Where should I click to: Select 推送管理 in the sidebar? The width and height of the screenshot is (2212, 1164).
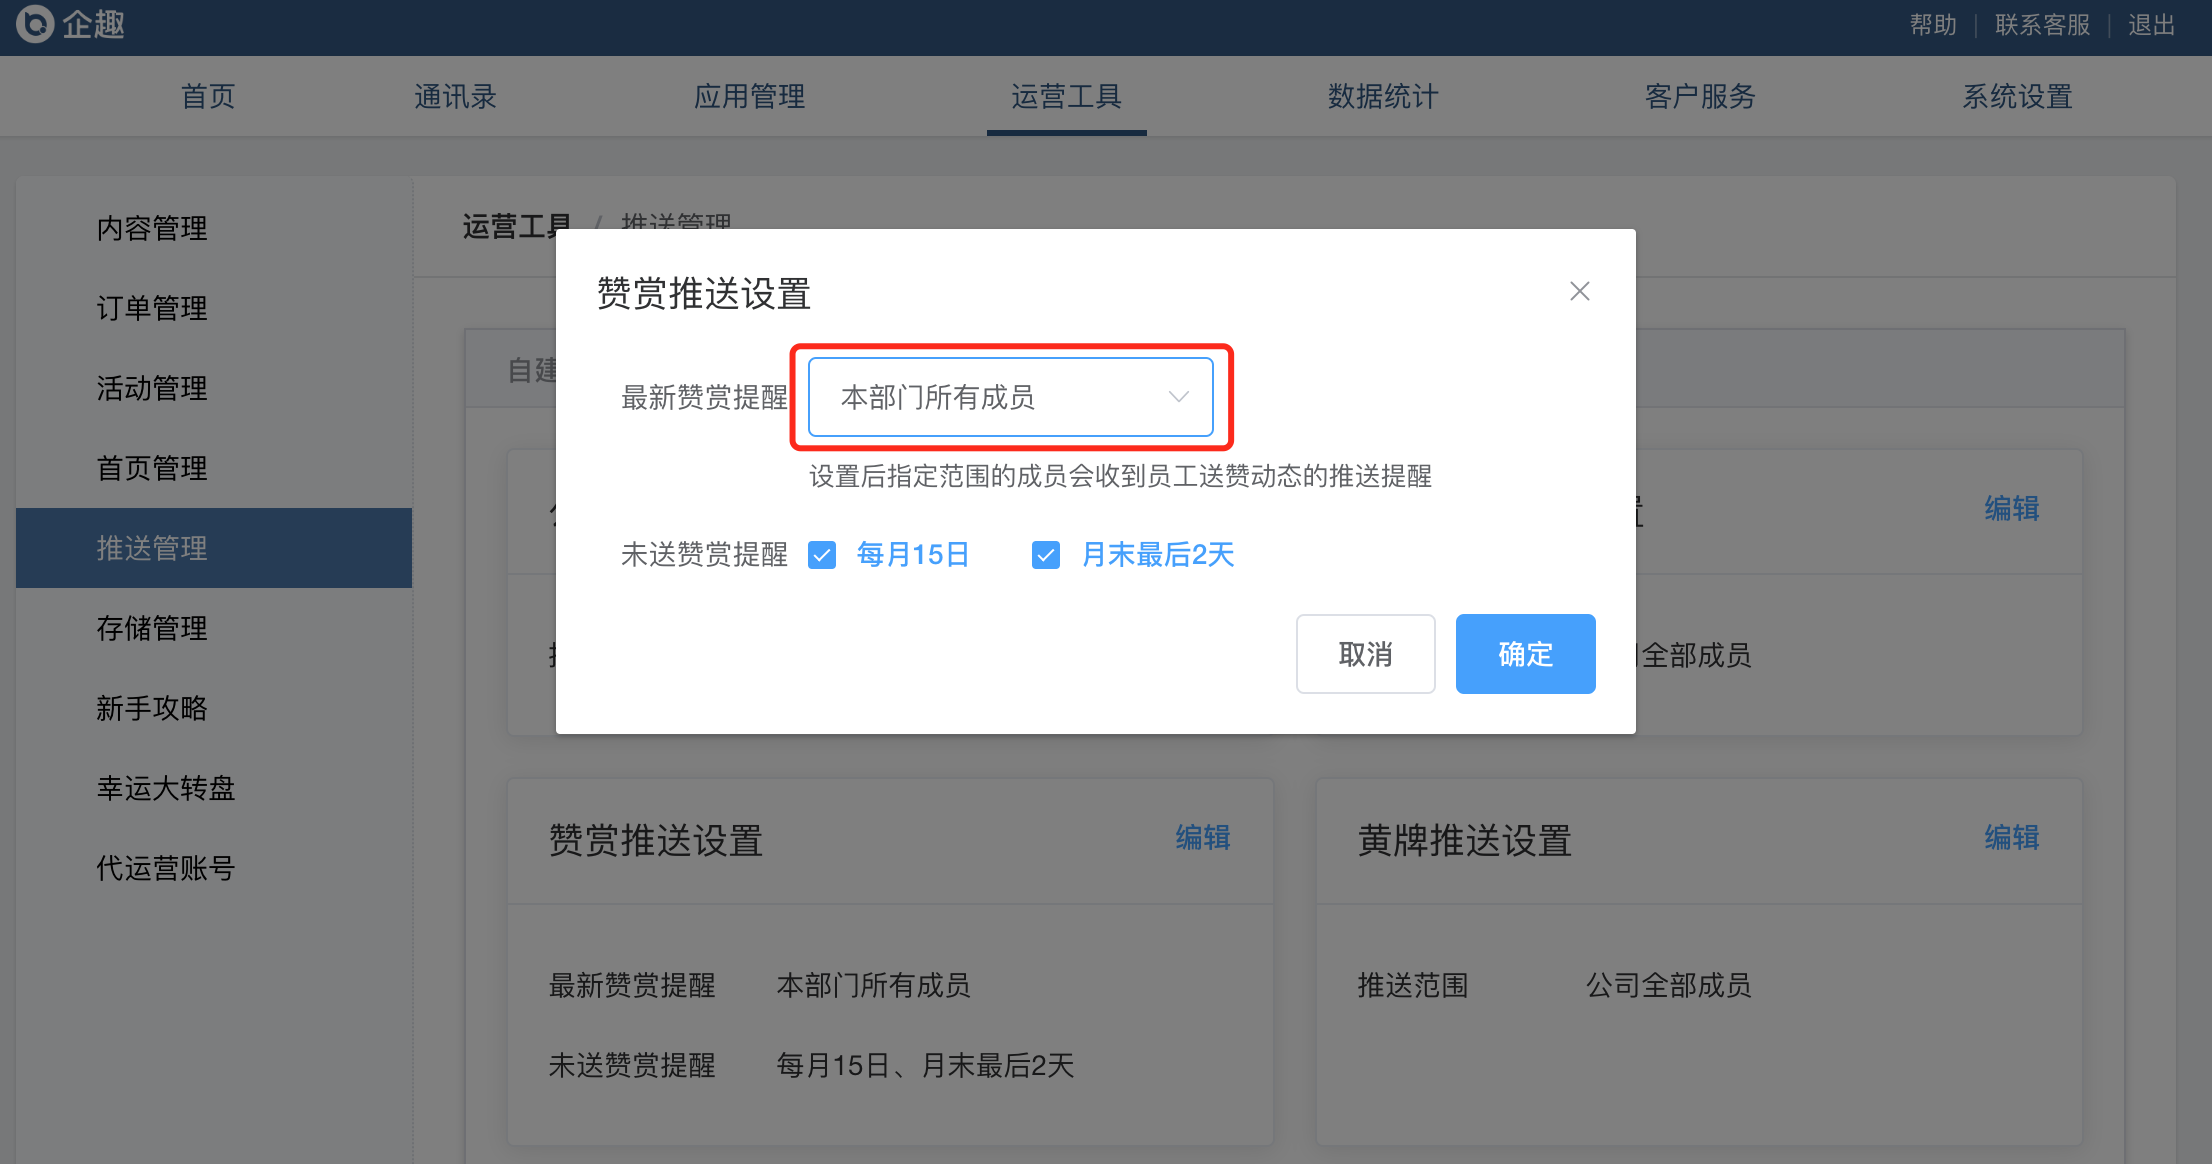click(214, 548)
